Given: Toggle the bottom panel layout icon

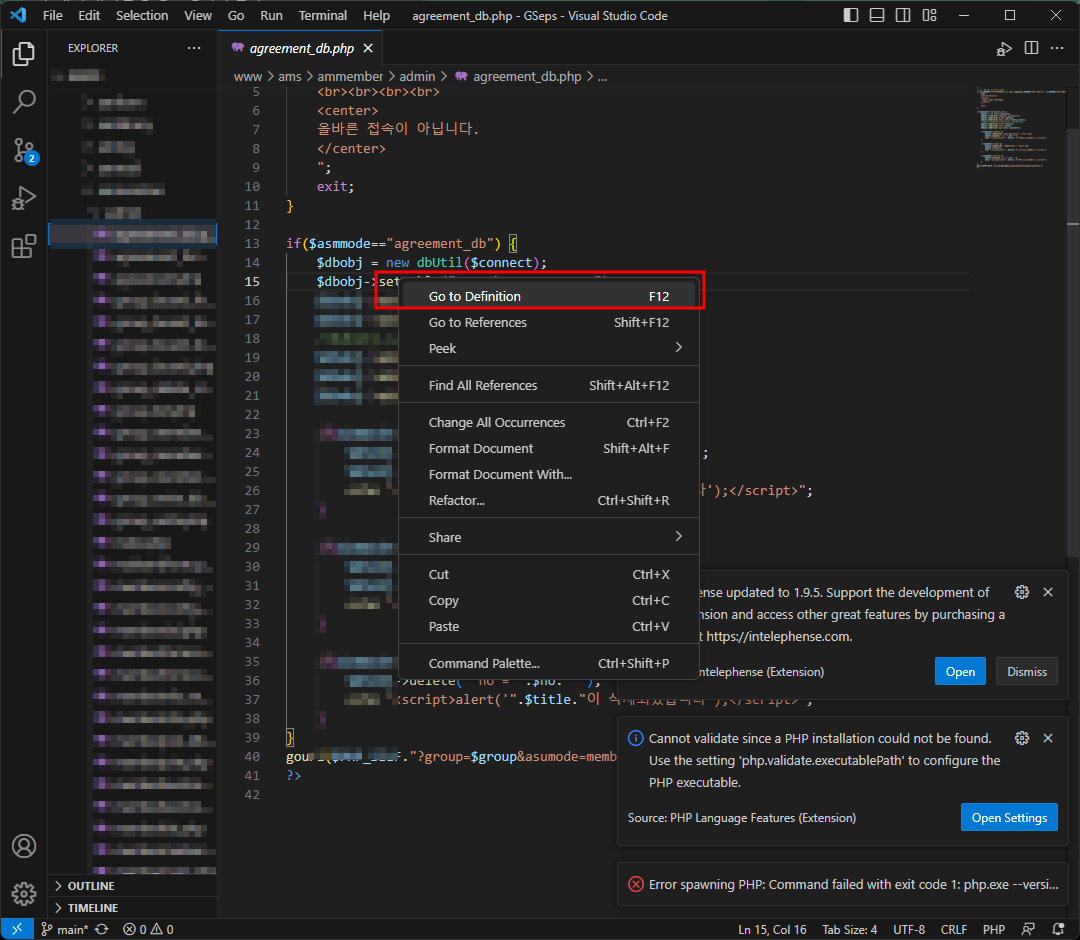Looking at the screenshot, I should (877, 15).
